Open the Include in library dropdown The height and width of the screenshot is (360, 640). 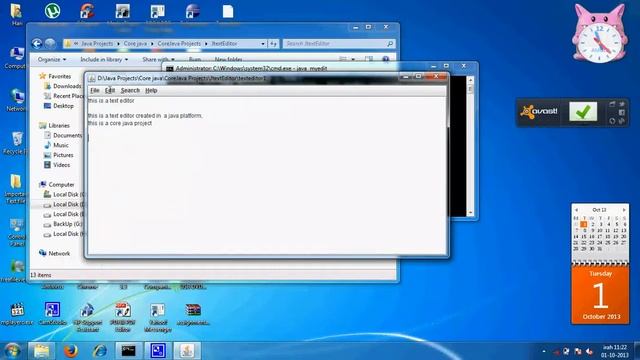104,60
